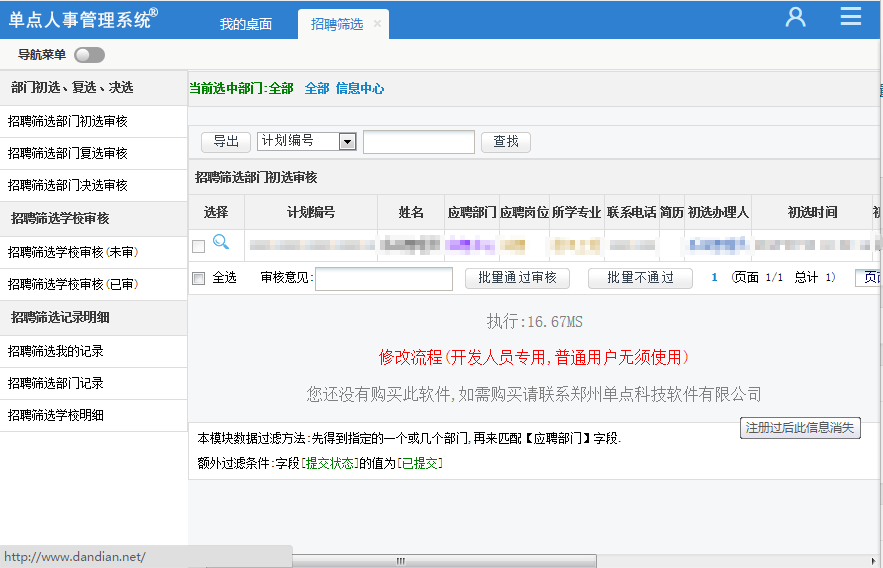Image resolution: width=883 pixels, height=568 pixels.
Task: Click the 导出 button
Action: coord(226,141)
